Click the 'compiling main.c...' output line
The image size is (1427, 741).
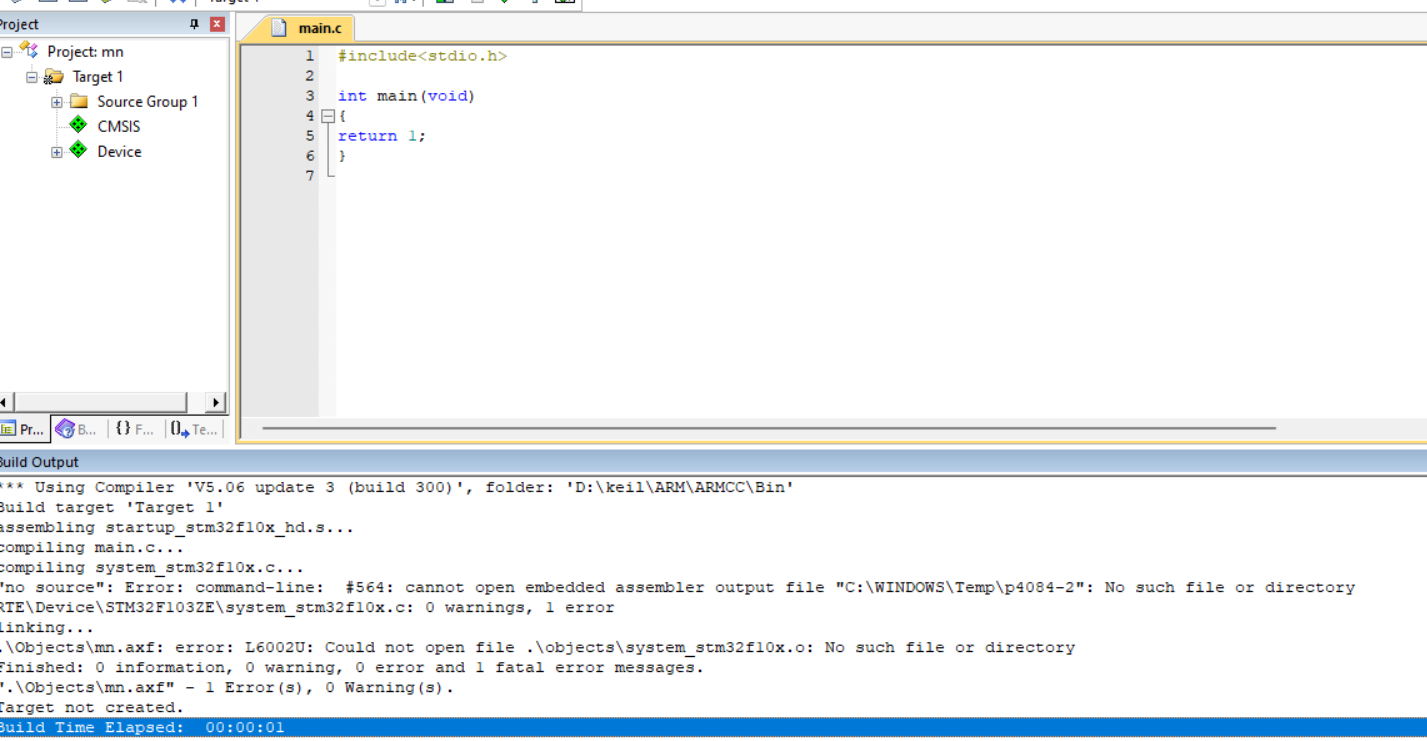pyautogui.click(x=92, y=548)
